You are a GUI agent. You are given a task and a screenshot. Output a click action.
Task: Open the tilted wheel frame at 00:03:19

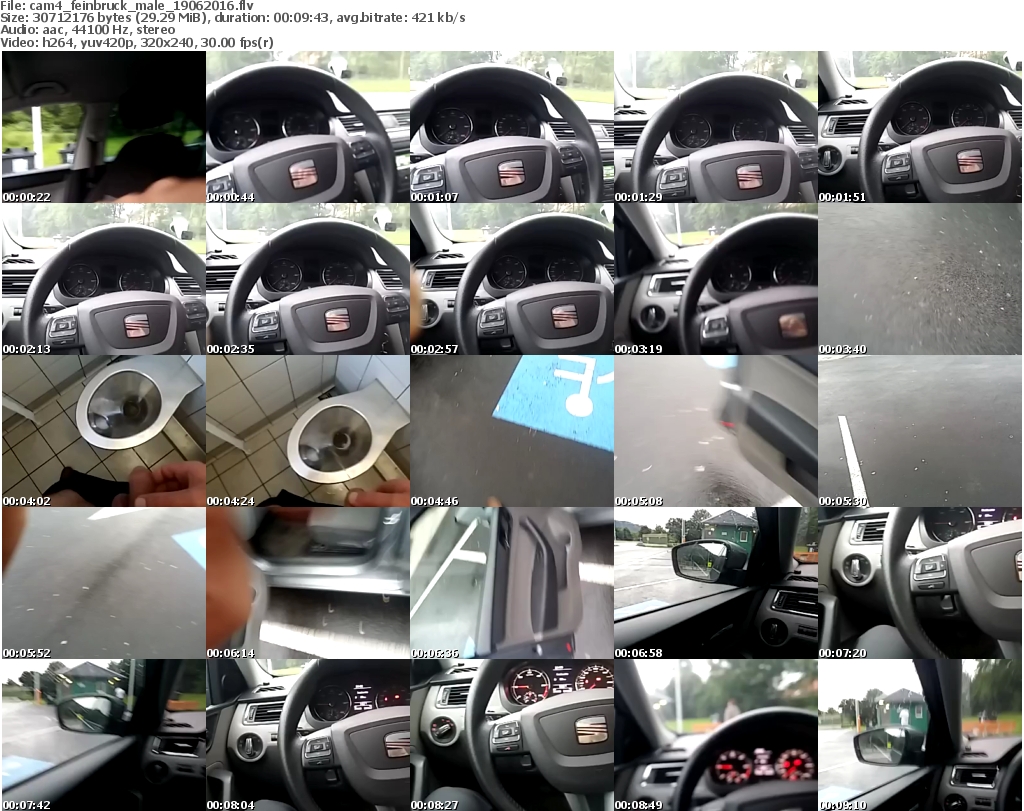coord(716,279)
